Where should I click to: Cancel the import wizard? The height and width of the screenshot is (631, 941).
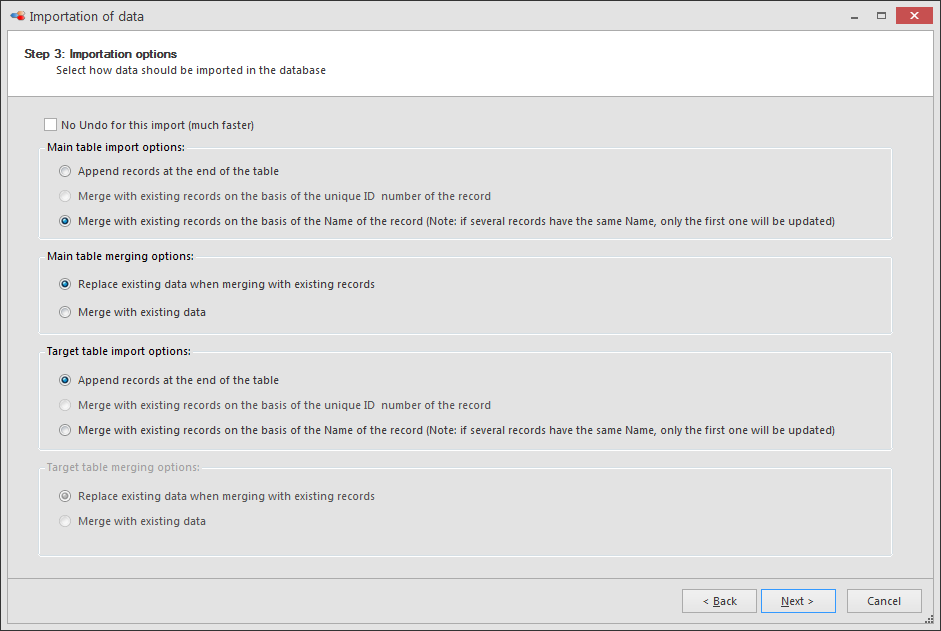point(884,601)
